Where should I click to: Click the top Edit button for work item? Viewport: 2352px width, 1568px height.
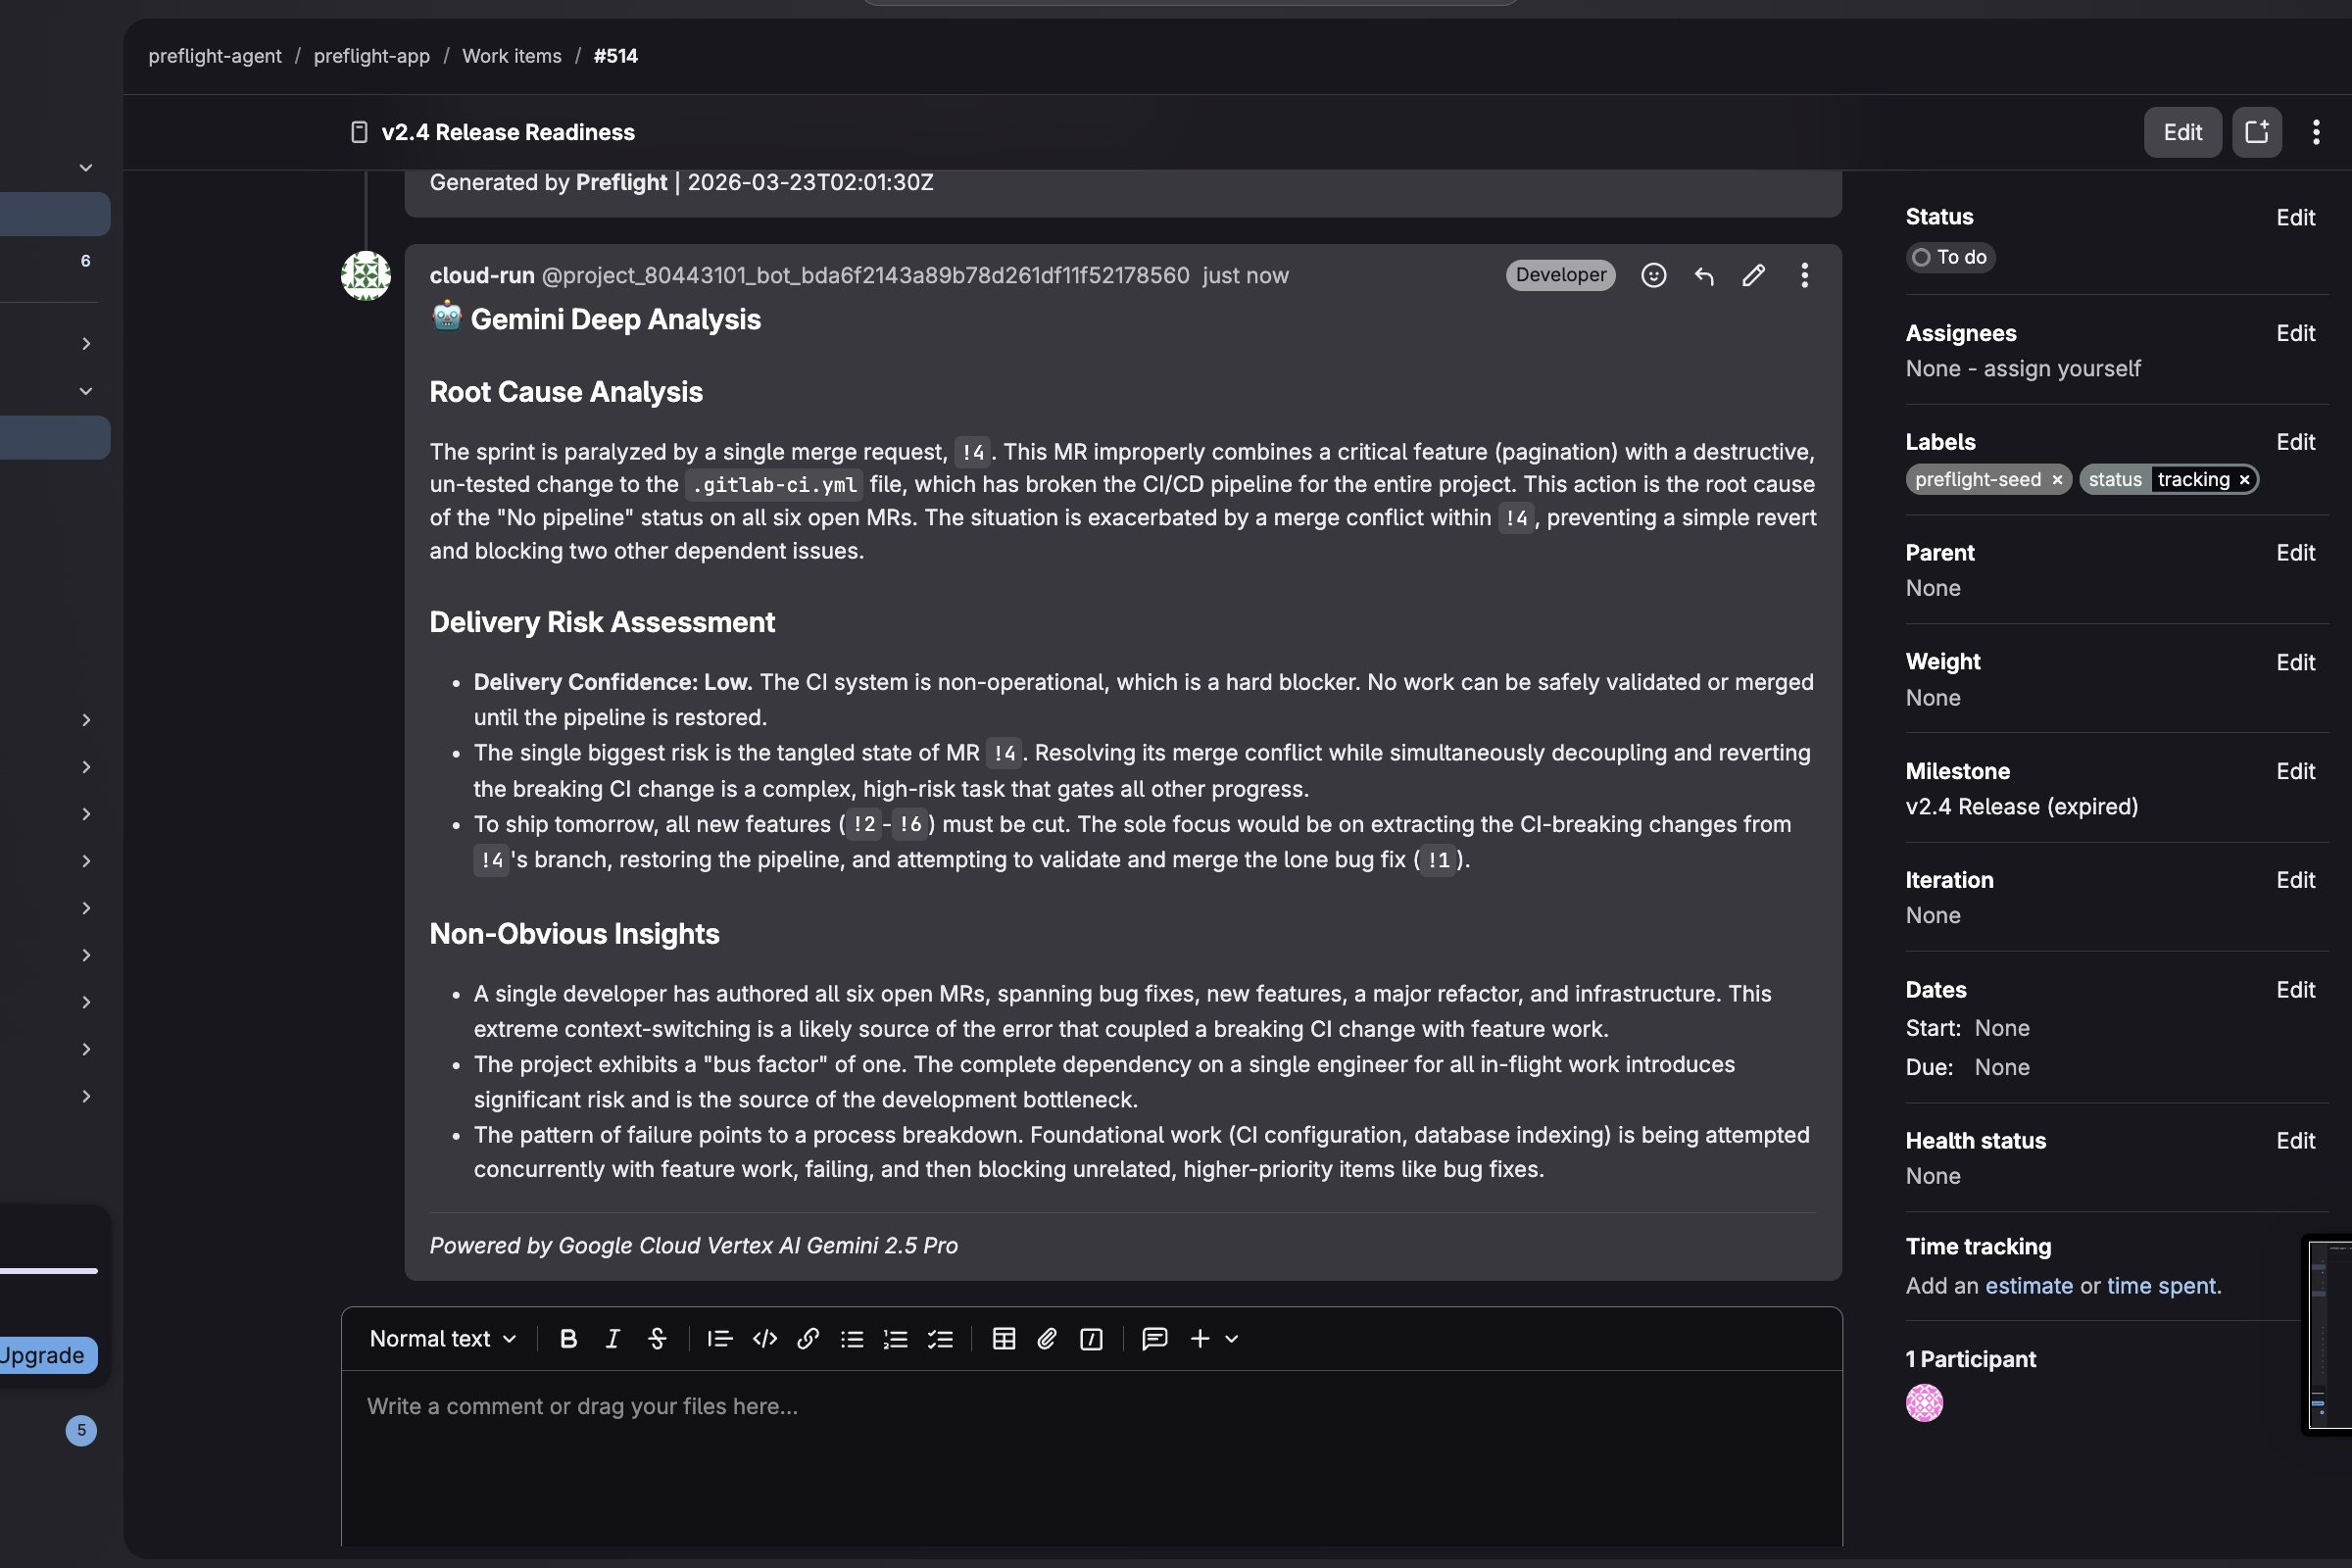(2182, 132)
